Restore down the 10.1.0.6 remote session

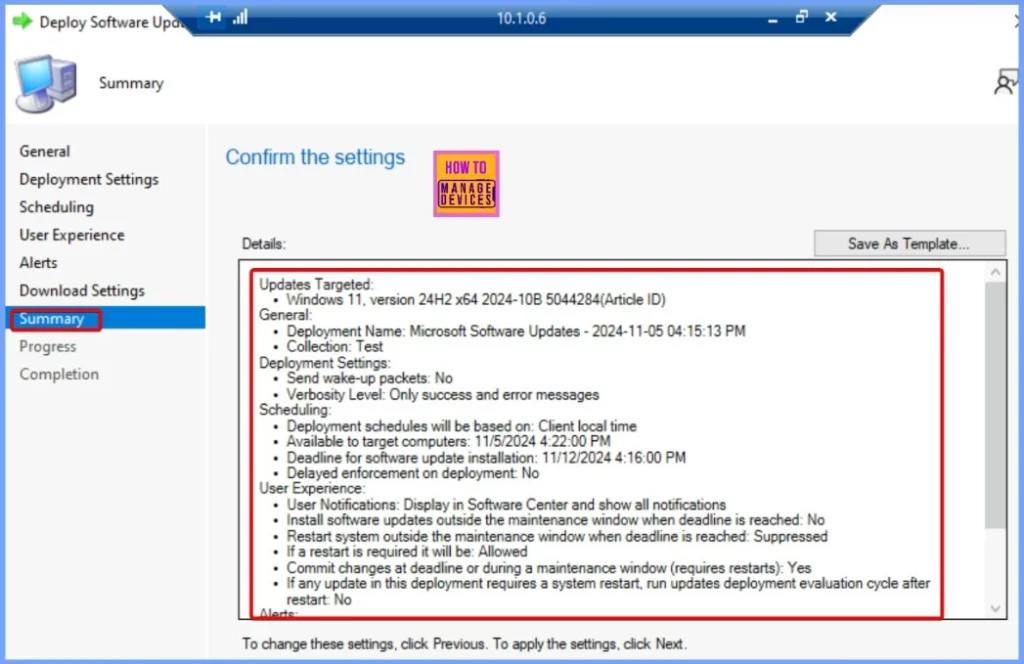point(802,17)
